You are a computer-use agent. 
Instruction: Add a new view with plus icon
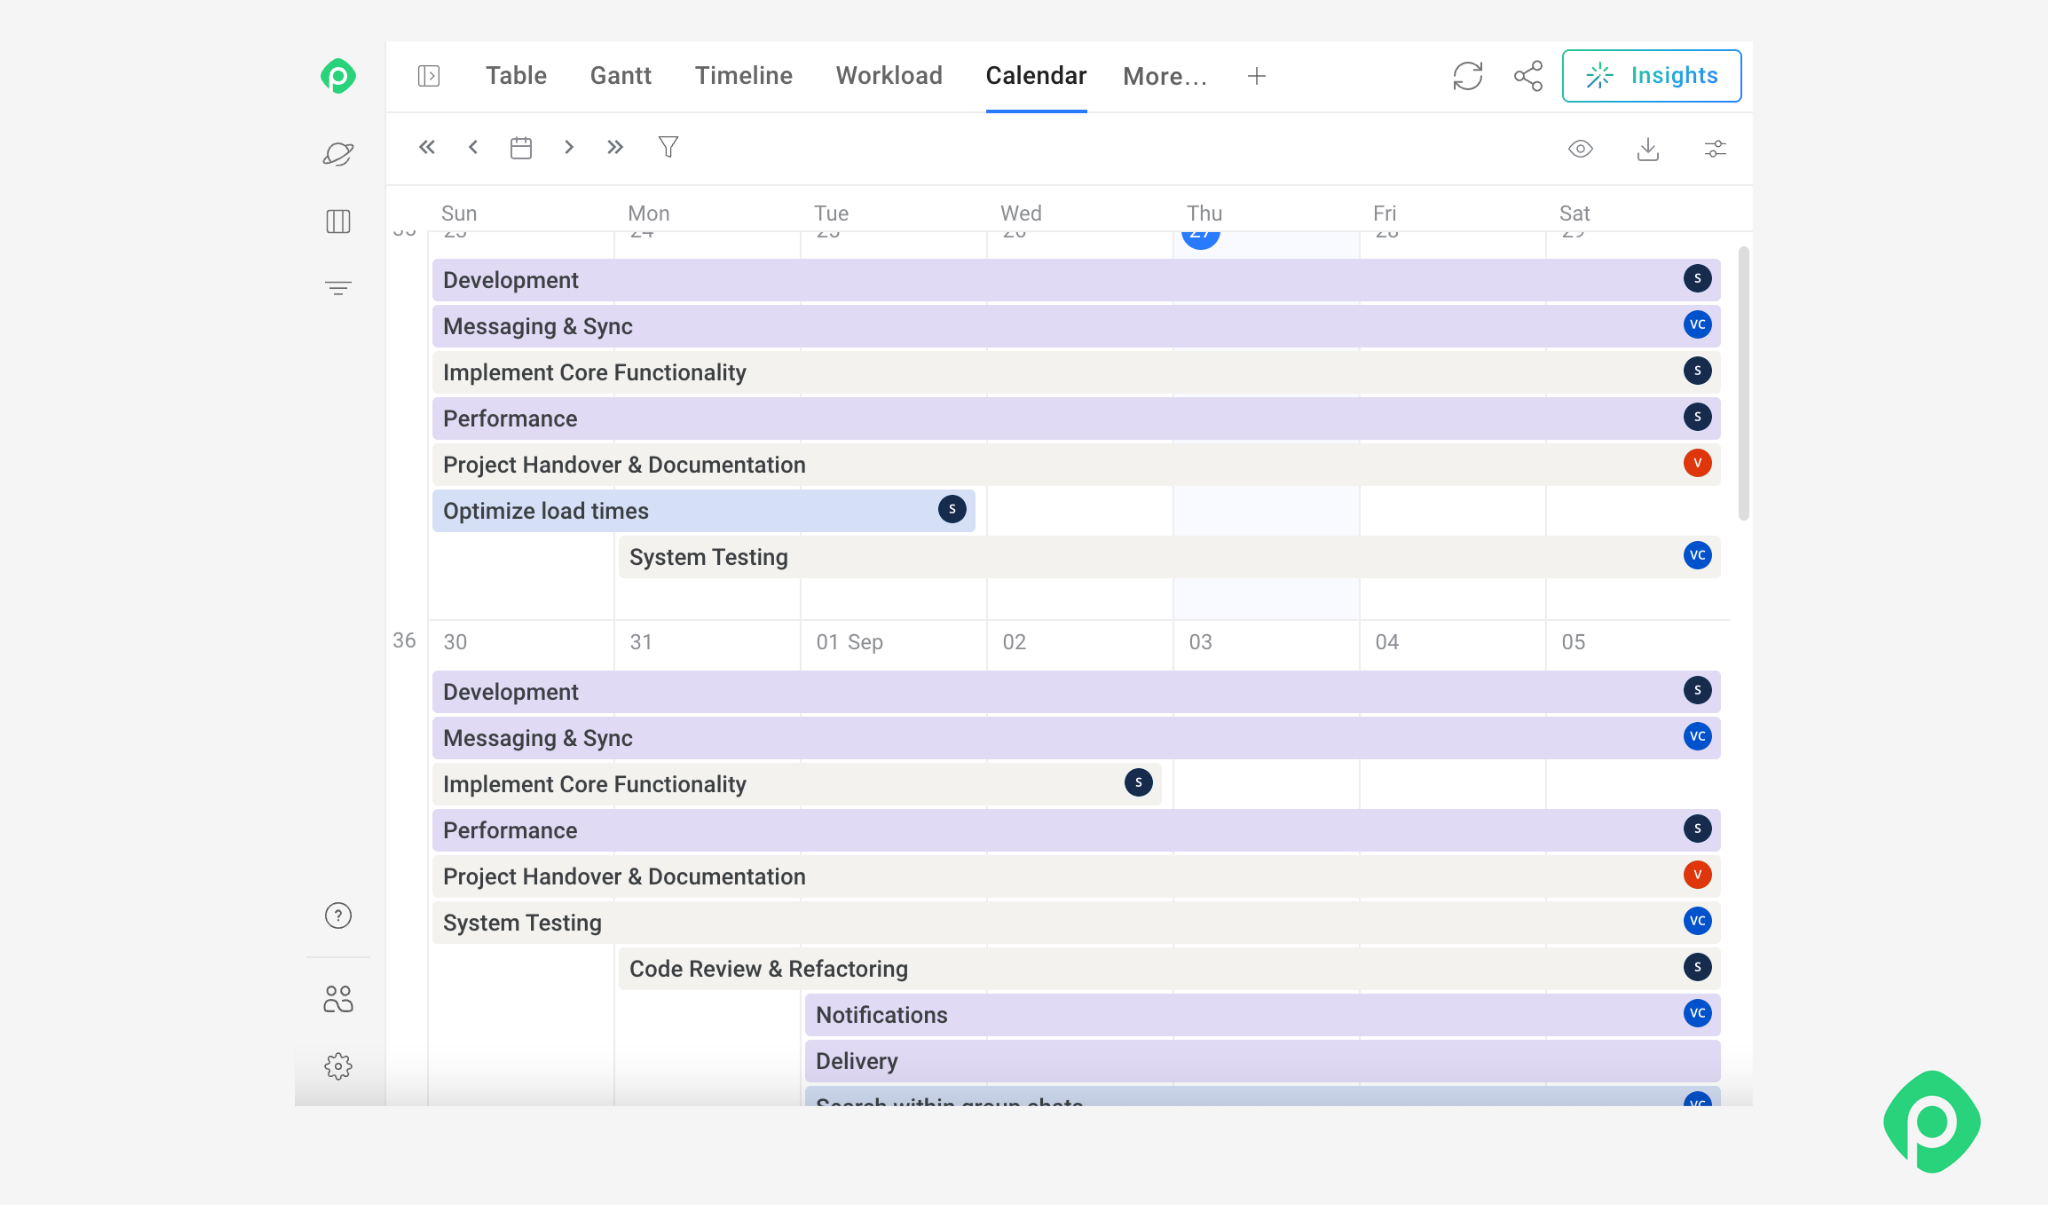click(1257, 76)
